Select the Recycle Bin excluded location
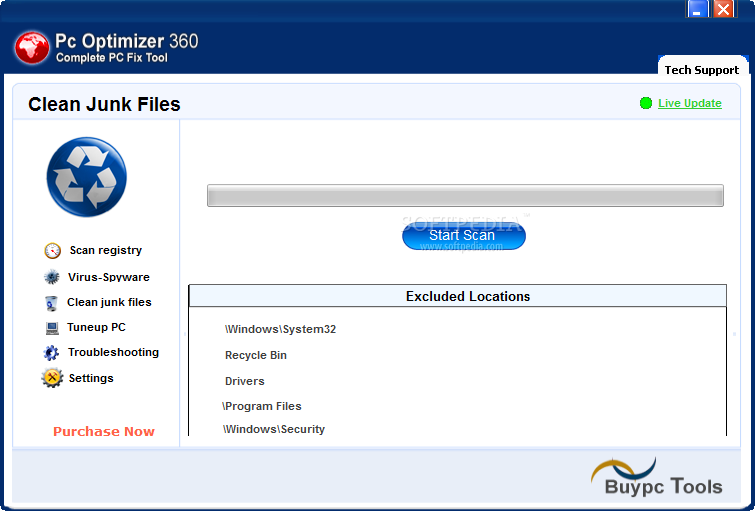This screenshot has height=511, width=755. (256, 355)
